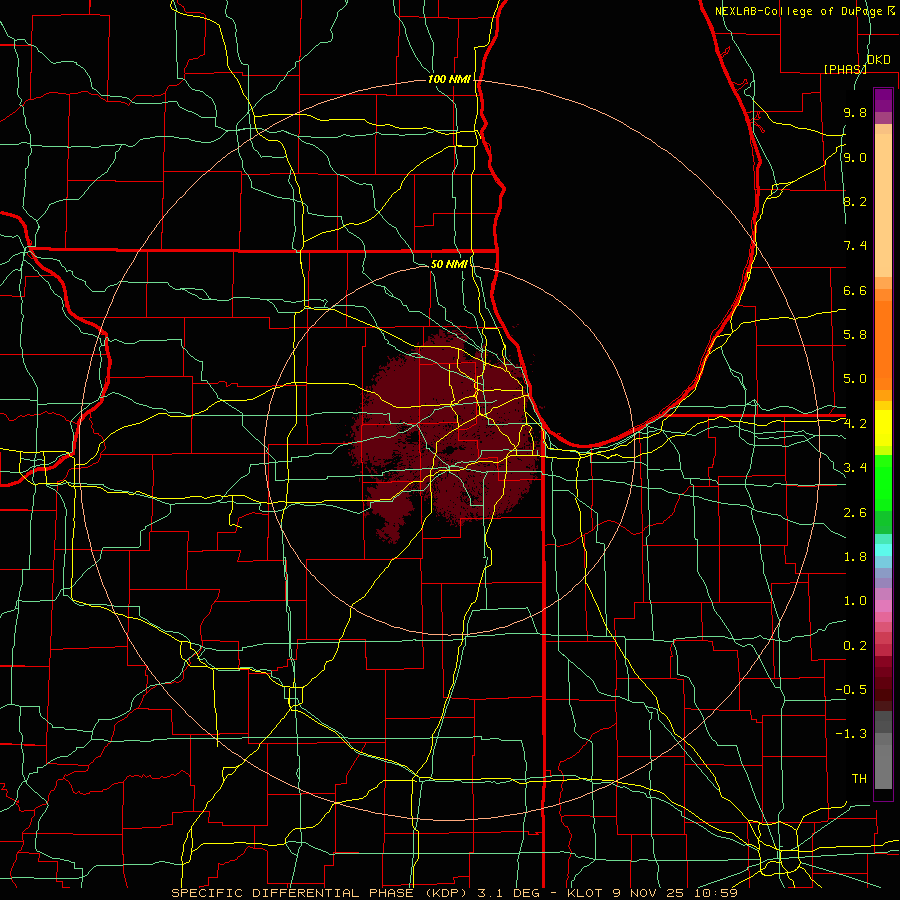900x900 pixels.
Task: Click the bright green swatch on color bar
Action: coord(883,482)
